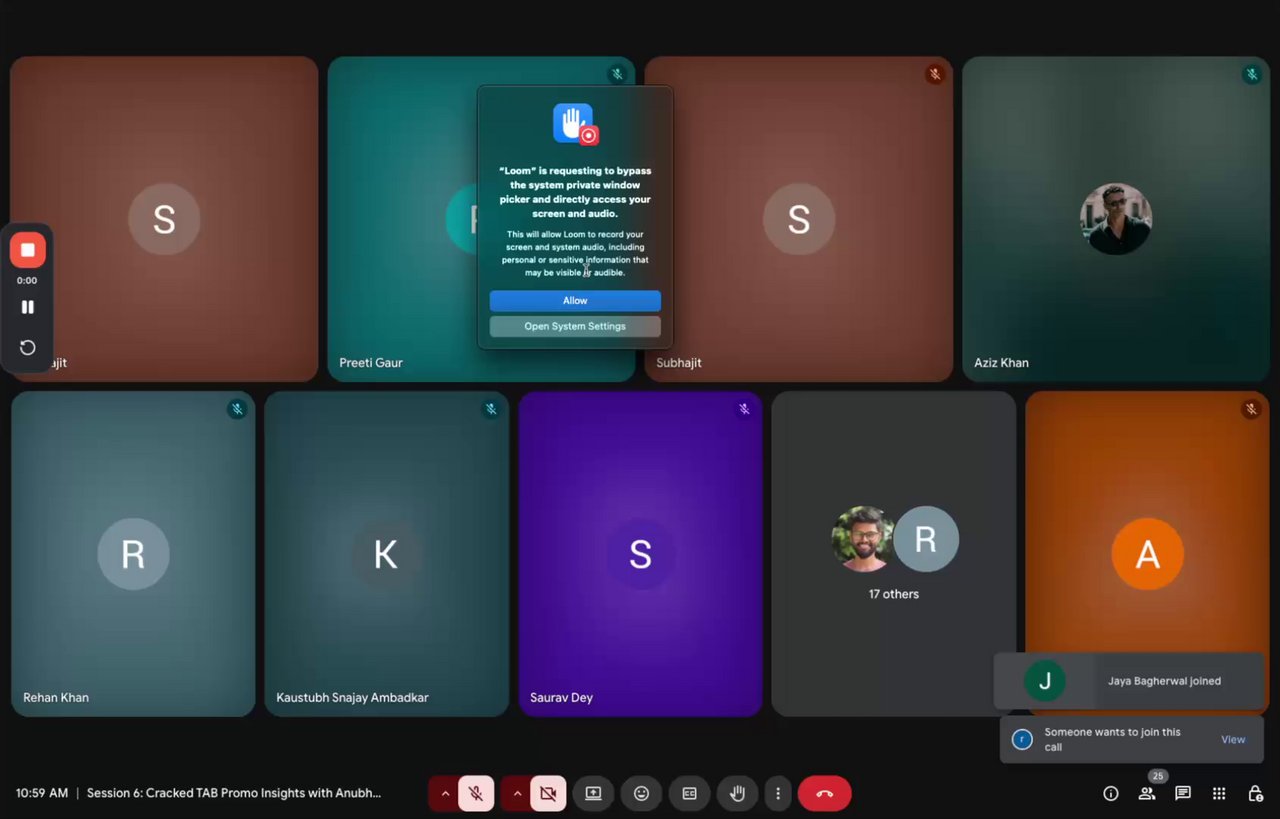Screen dimensions: 1280x819
Task: Click muted mic icon on Subhajit's tile
Action: pos(935,74)
